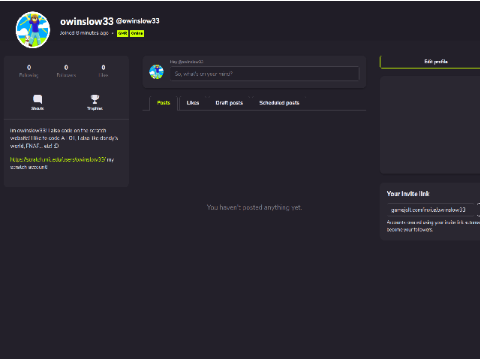Click the bio text mentioning dandy's world
The height and width of the screenshot is (360, 480).
point(64,138)
